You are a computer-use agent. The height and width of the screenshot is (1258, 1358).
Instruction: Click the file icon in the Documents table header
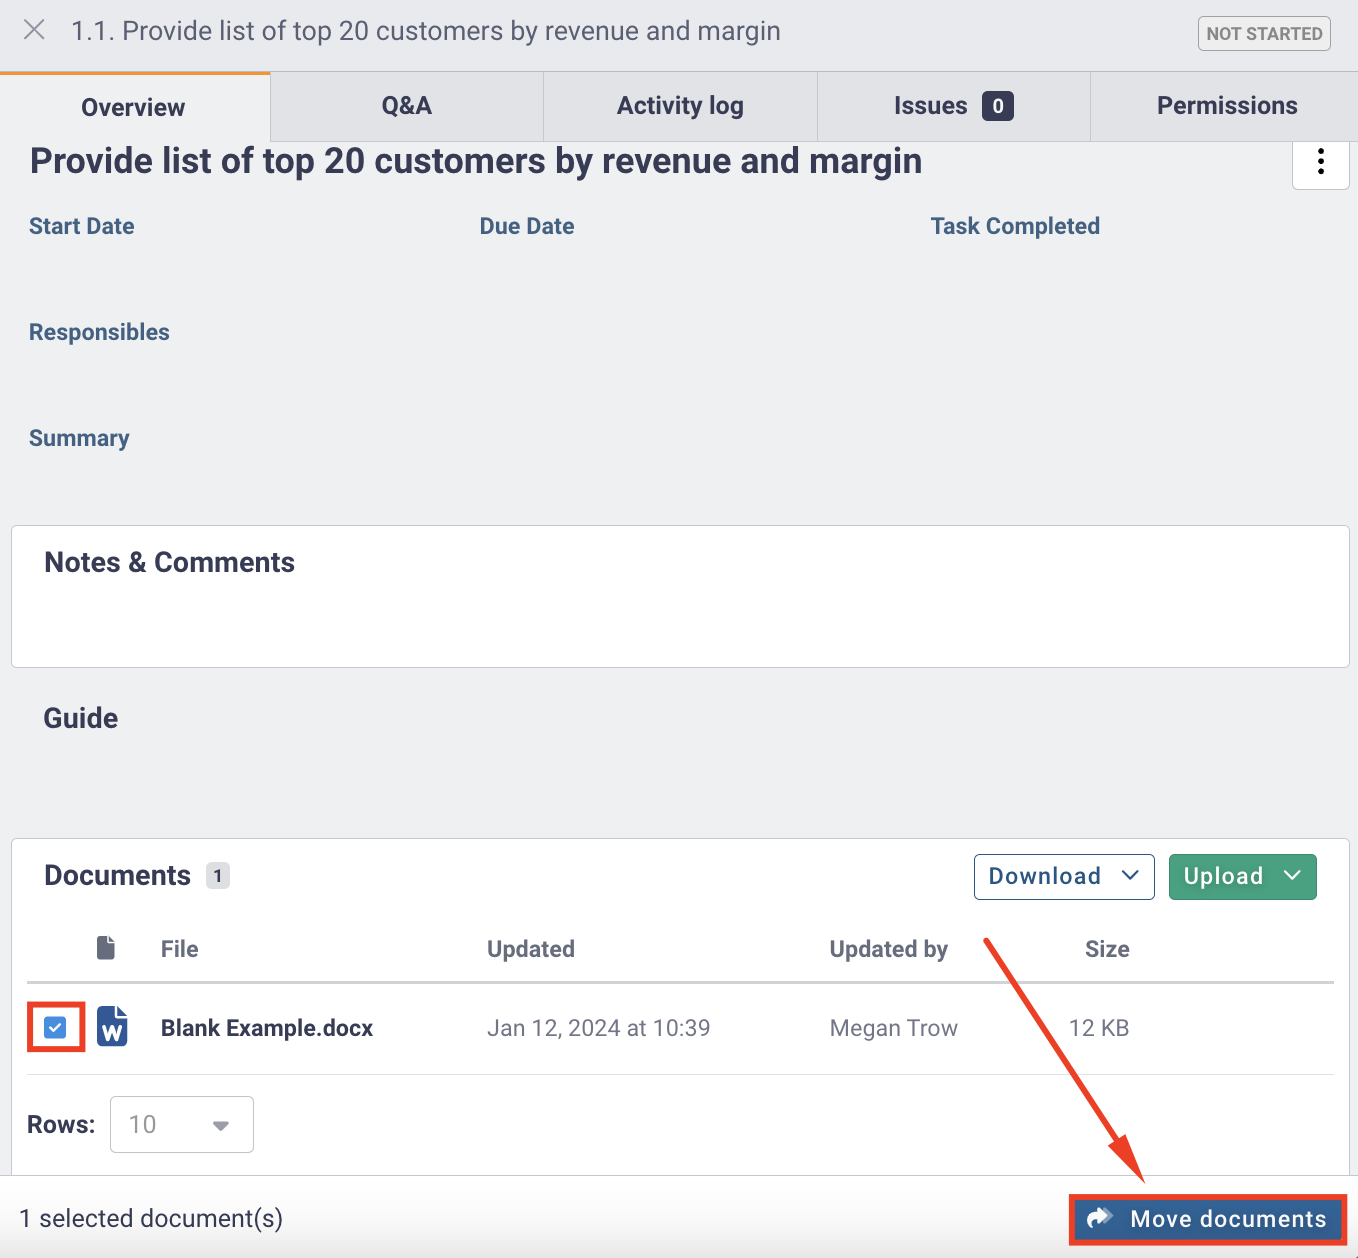(106, 948)
